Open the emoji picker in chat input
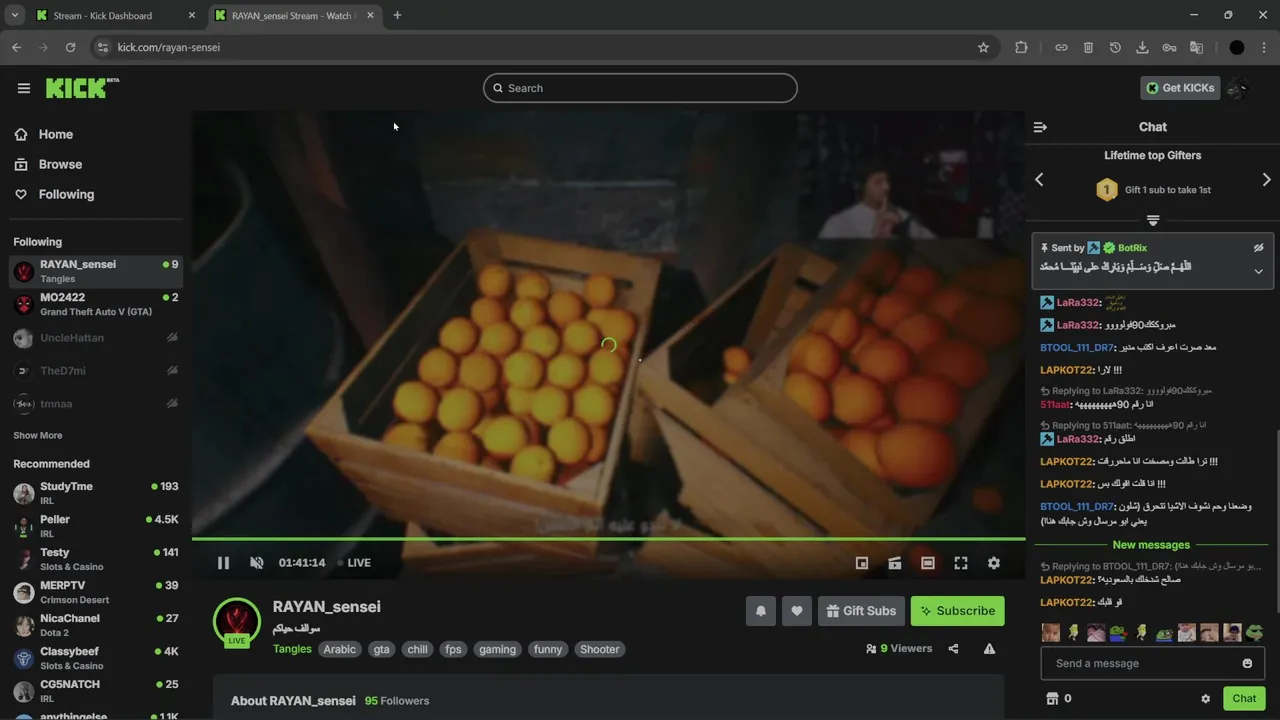The width and height of the screenshot is (1280, 720). point(1247,663)
